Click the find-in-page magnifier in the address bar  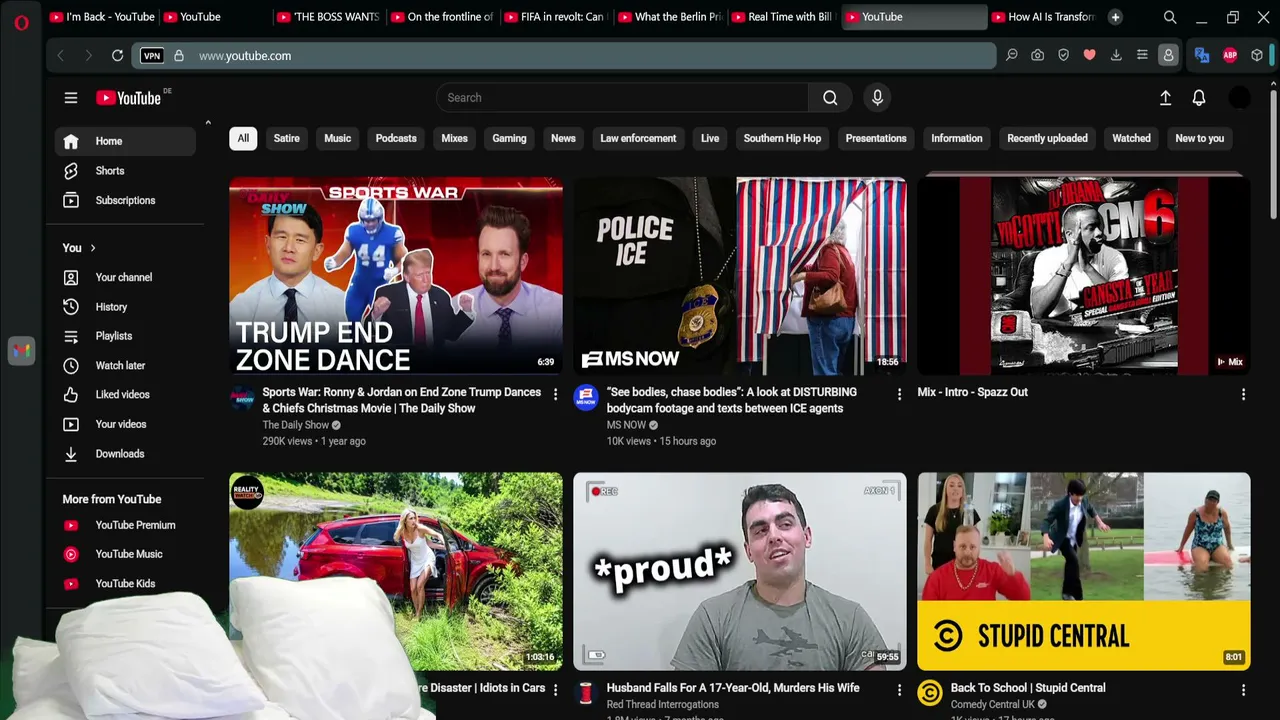(x=1012, y=56)
